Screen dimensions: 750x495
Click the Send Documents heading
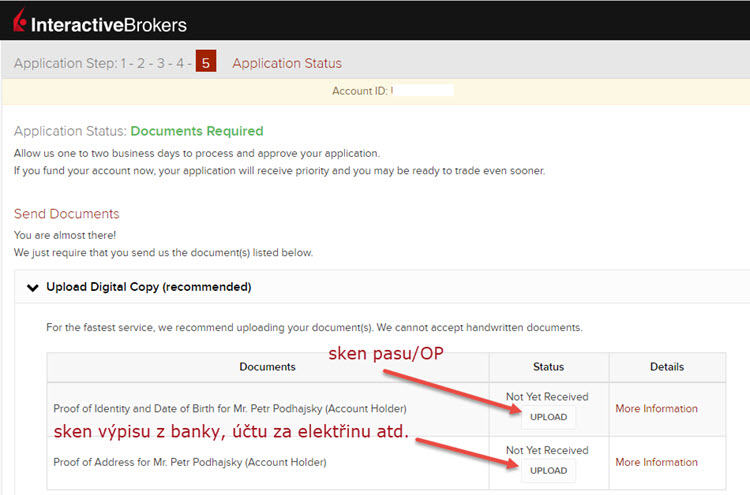[x=66, y=214]
